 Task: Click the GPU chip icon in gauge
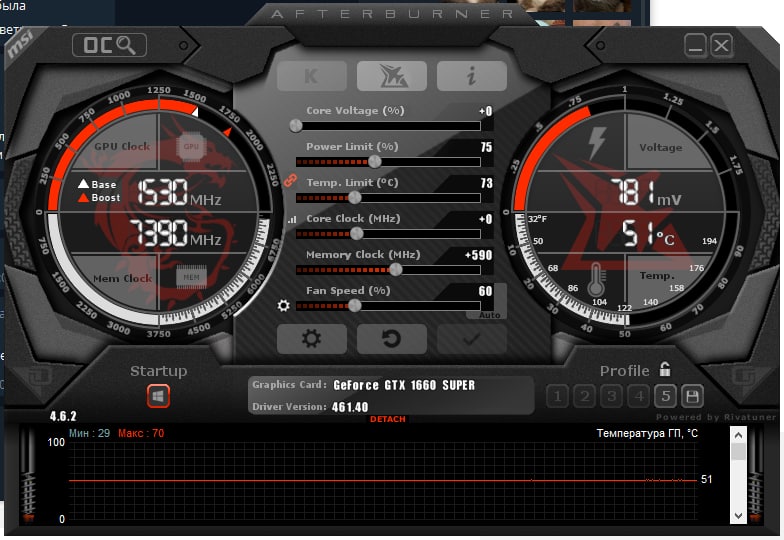pos(191,146)
